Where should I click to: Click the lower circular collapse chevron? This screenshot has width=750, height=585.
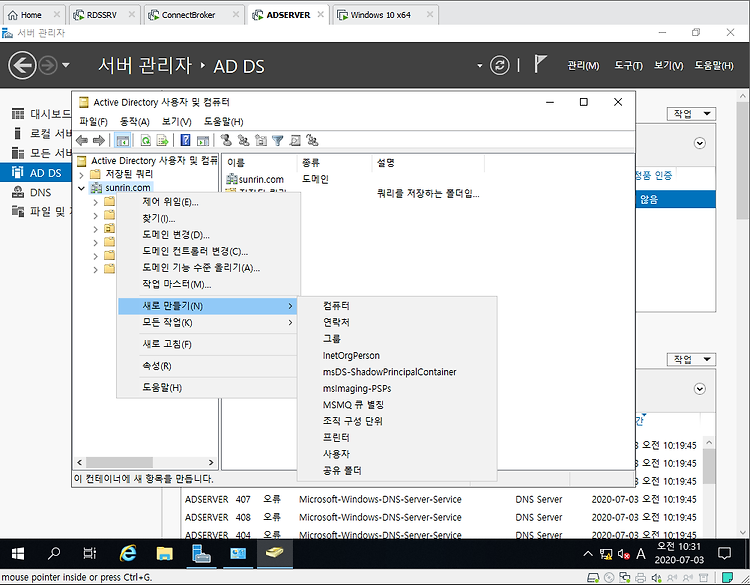[x=699, y=389]
